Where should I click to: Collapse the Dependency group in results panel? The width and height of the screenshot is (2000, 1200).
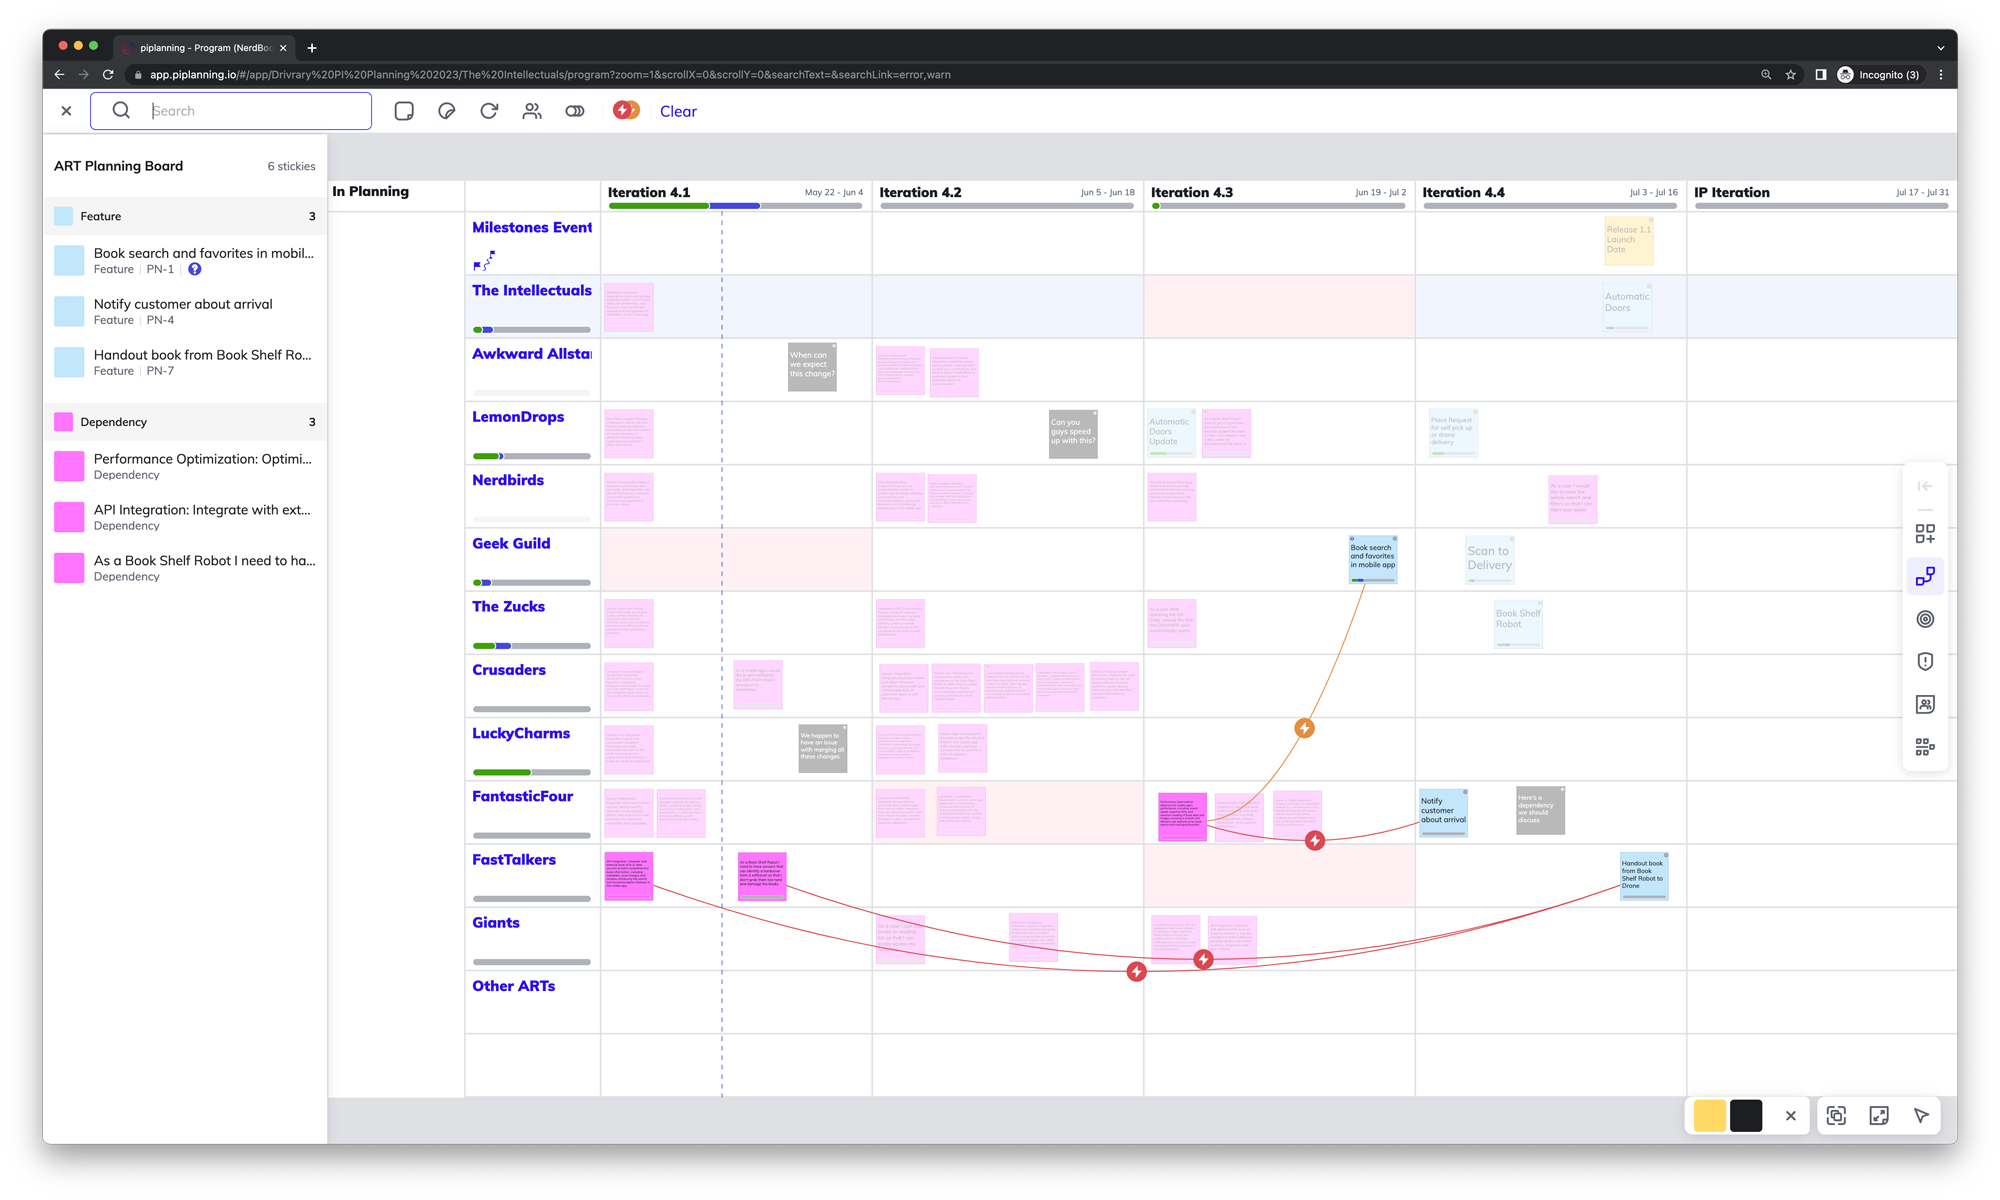[185, 422]
